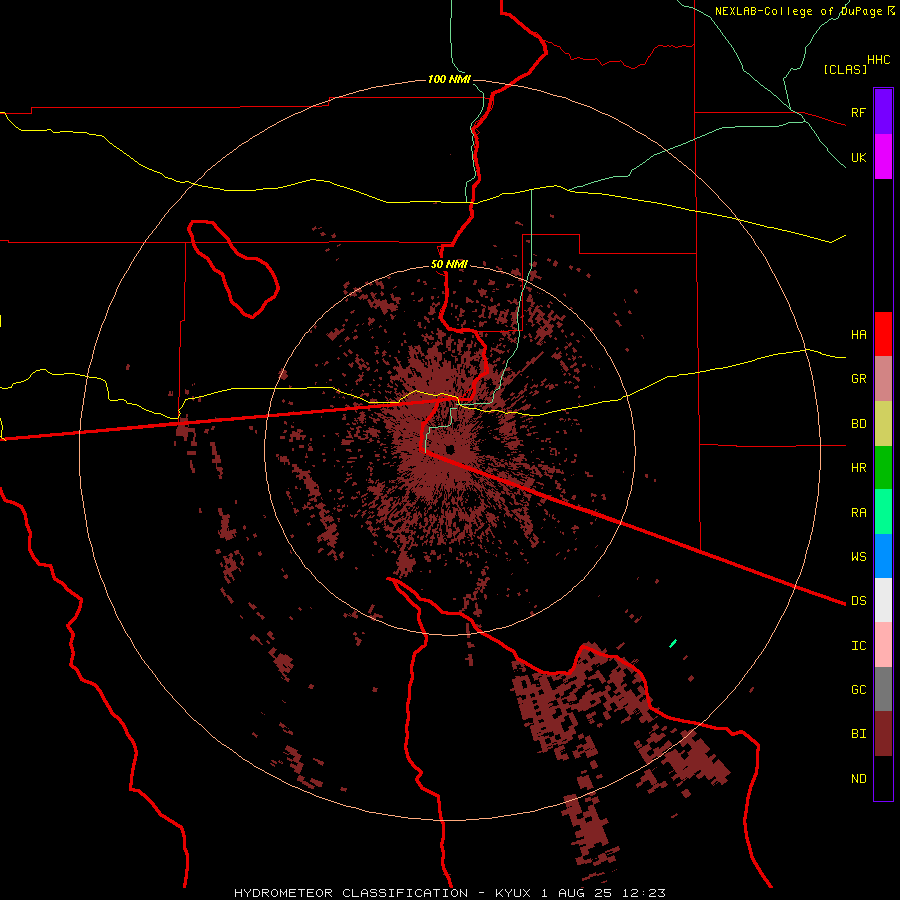900x900 pixels.
Task: Click the 12:23 timestamp in caption
Action: click(646, 893)
